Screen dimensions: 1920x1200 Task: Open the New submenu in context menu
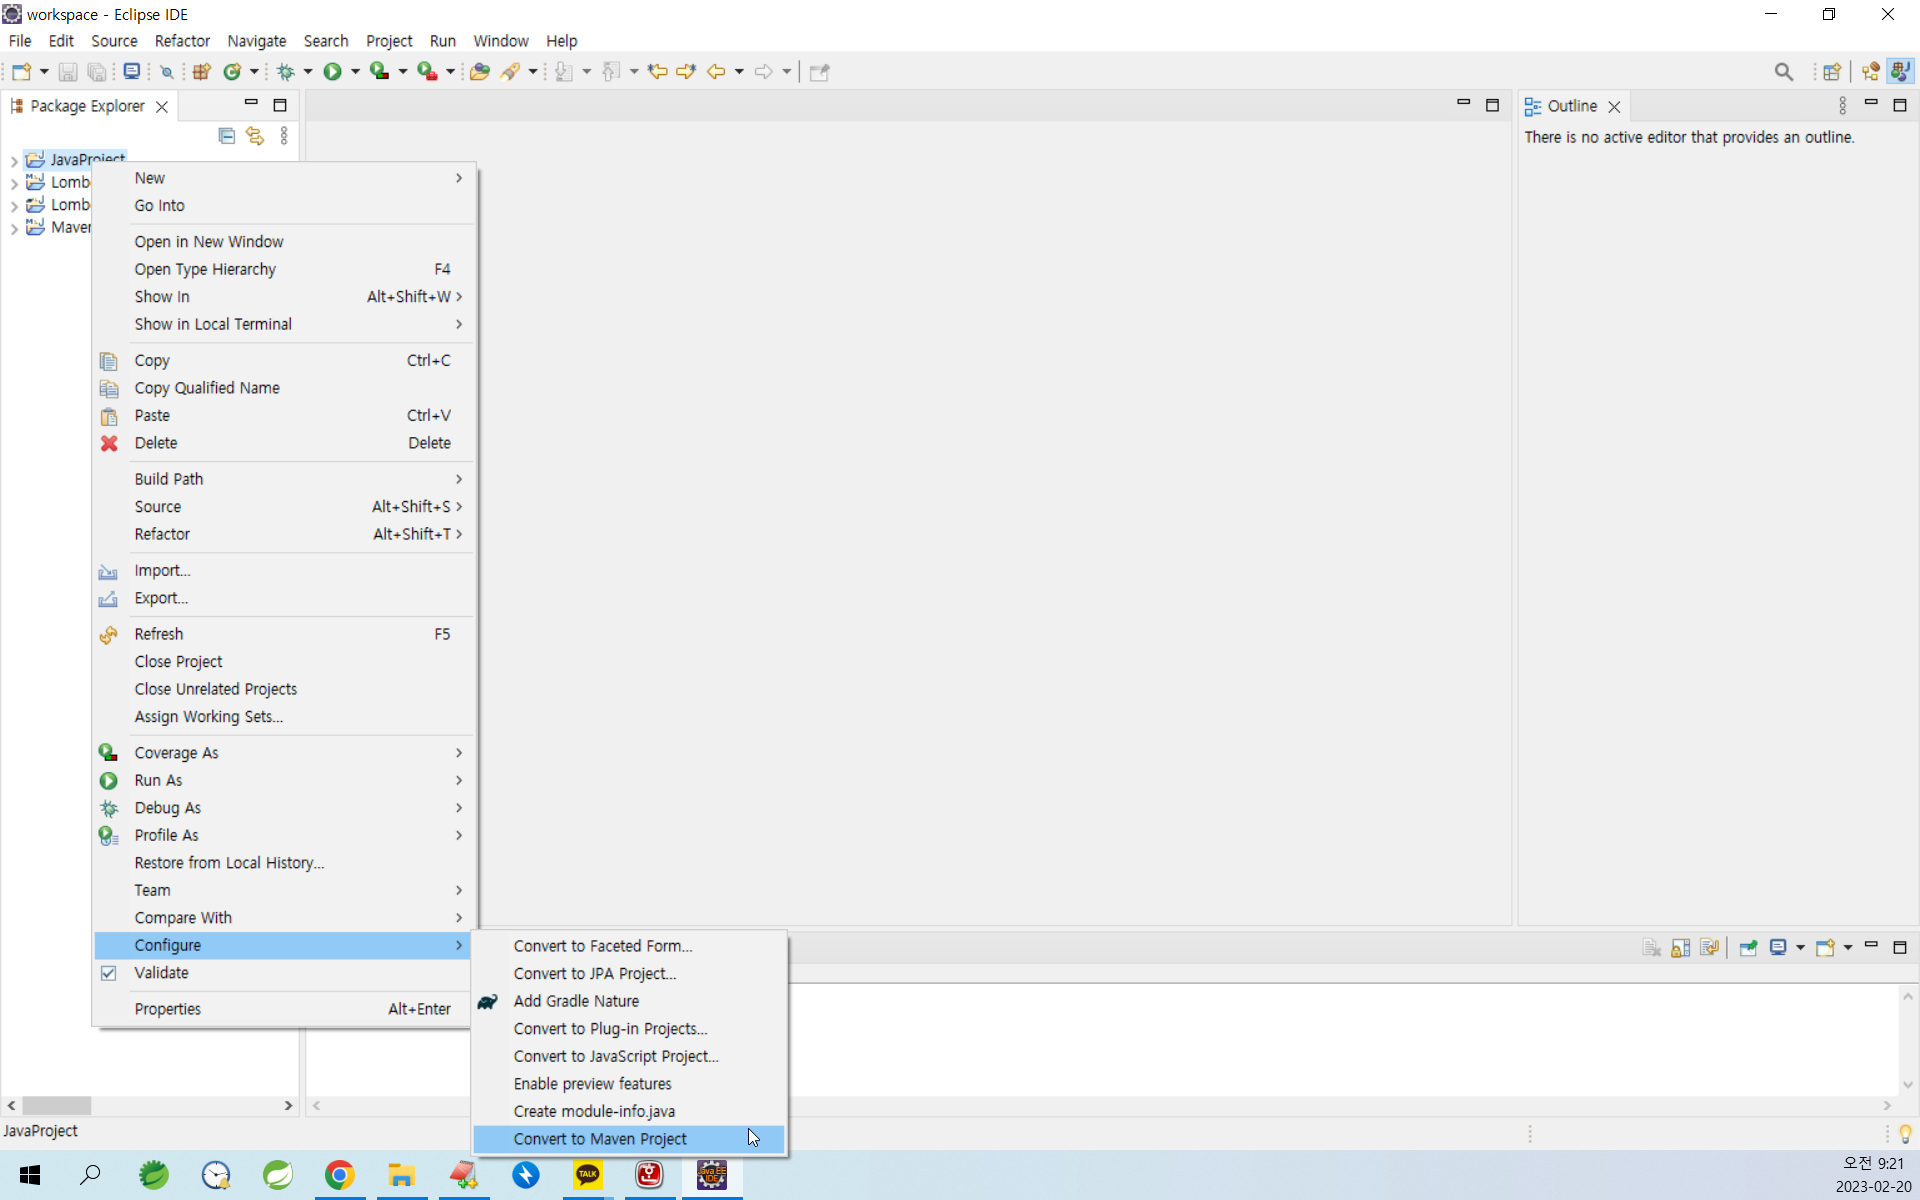[x=283, y=178]
